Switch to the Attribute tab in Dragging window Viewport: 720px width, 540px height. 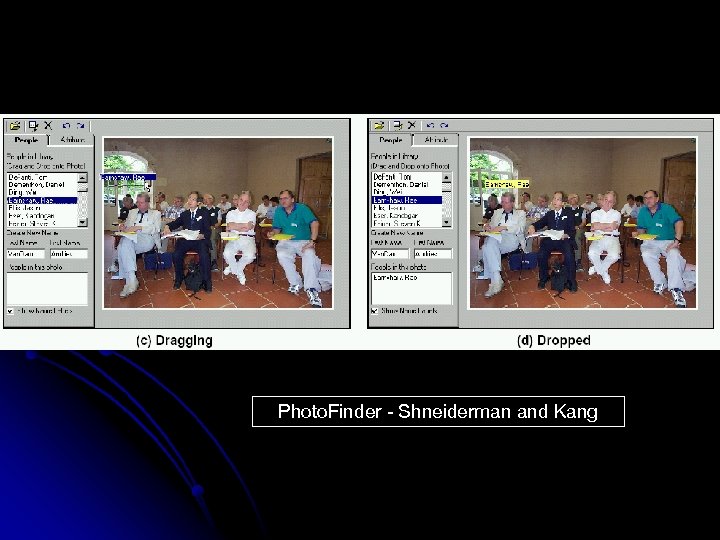(x=72, y=140)
